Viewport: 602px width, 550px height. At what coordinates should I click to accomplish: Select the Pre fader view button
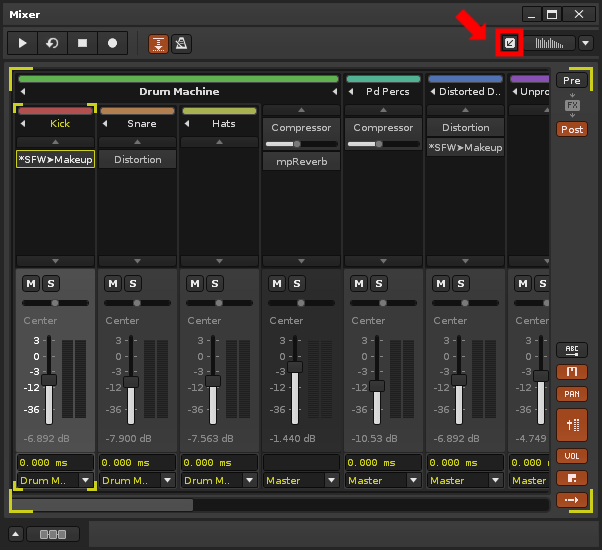pos(572,81)
